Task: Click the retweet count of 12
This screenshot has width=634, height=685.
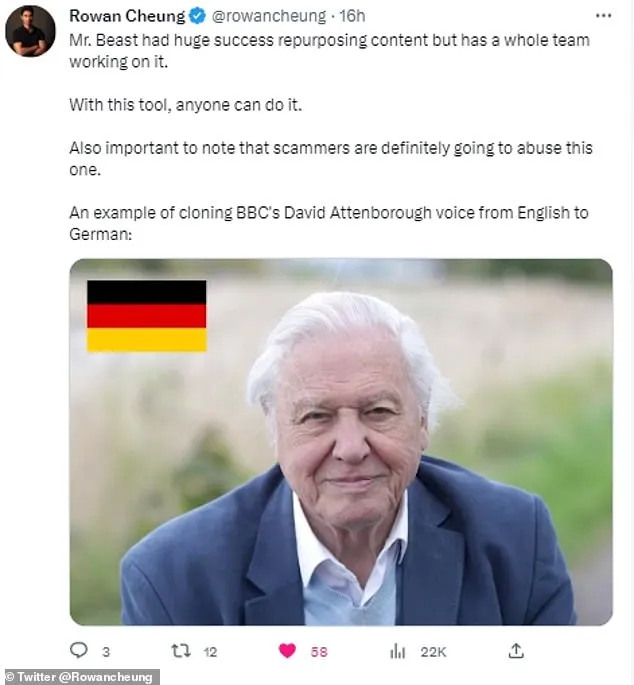Action: coord(210,652)
